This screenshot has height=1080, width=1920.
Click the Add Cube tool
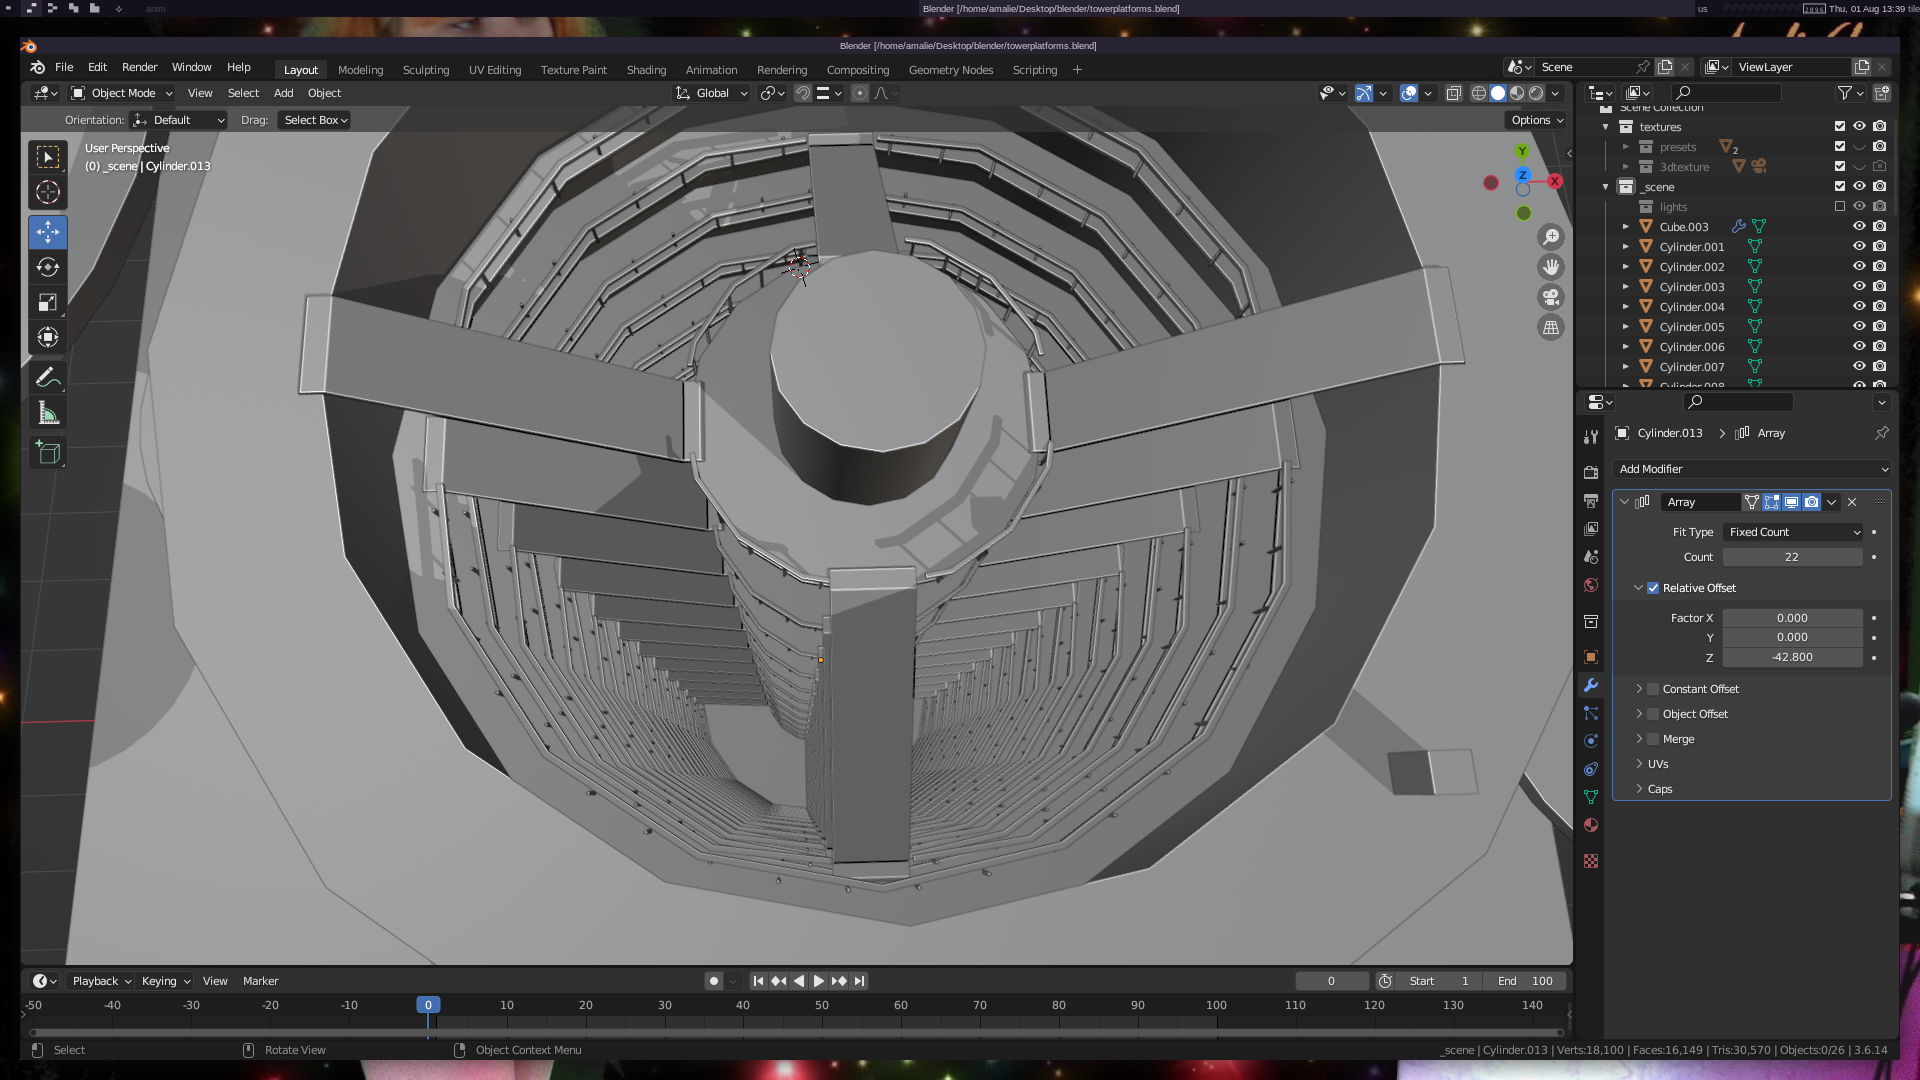[x=48, y=453]
